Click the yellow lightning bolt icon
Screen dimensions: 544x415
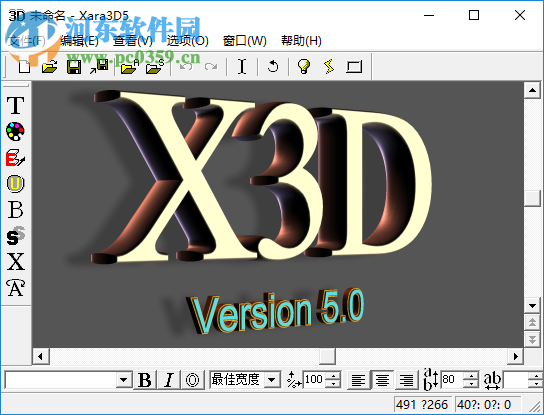tap(329, 66)
